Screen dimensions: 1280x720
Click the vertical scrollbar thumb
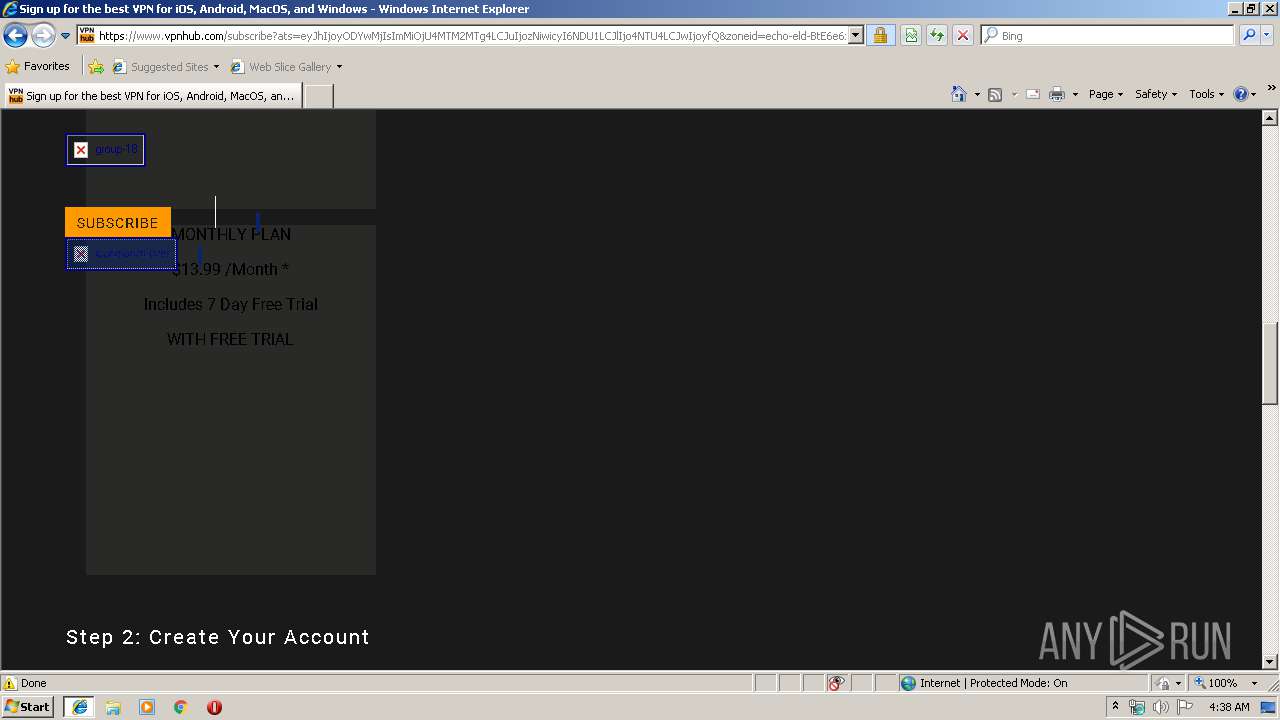[x=1270, y=363]
